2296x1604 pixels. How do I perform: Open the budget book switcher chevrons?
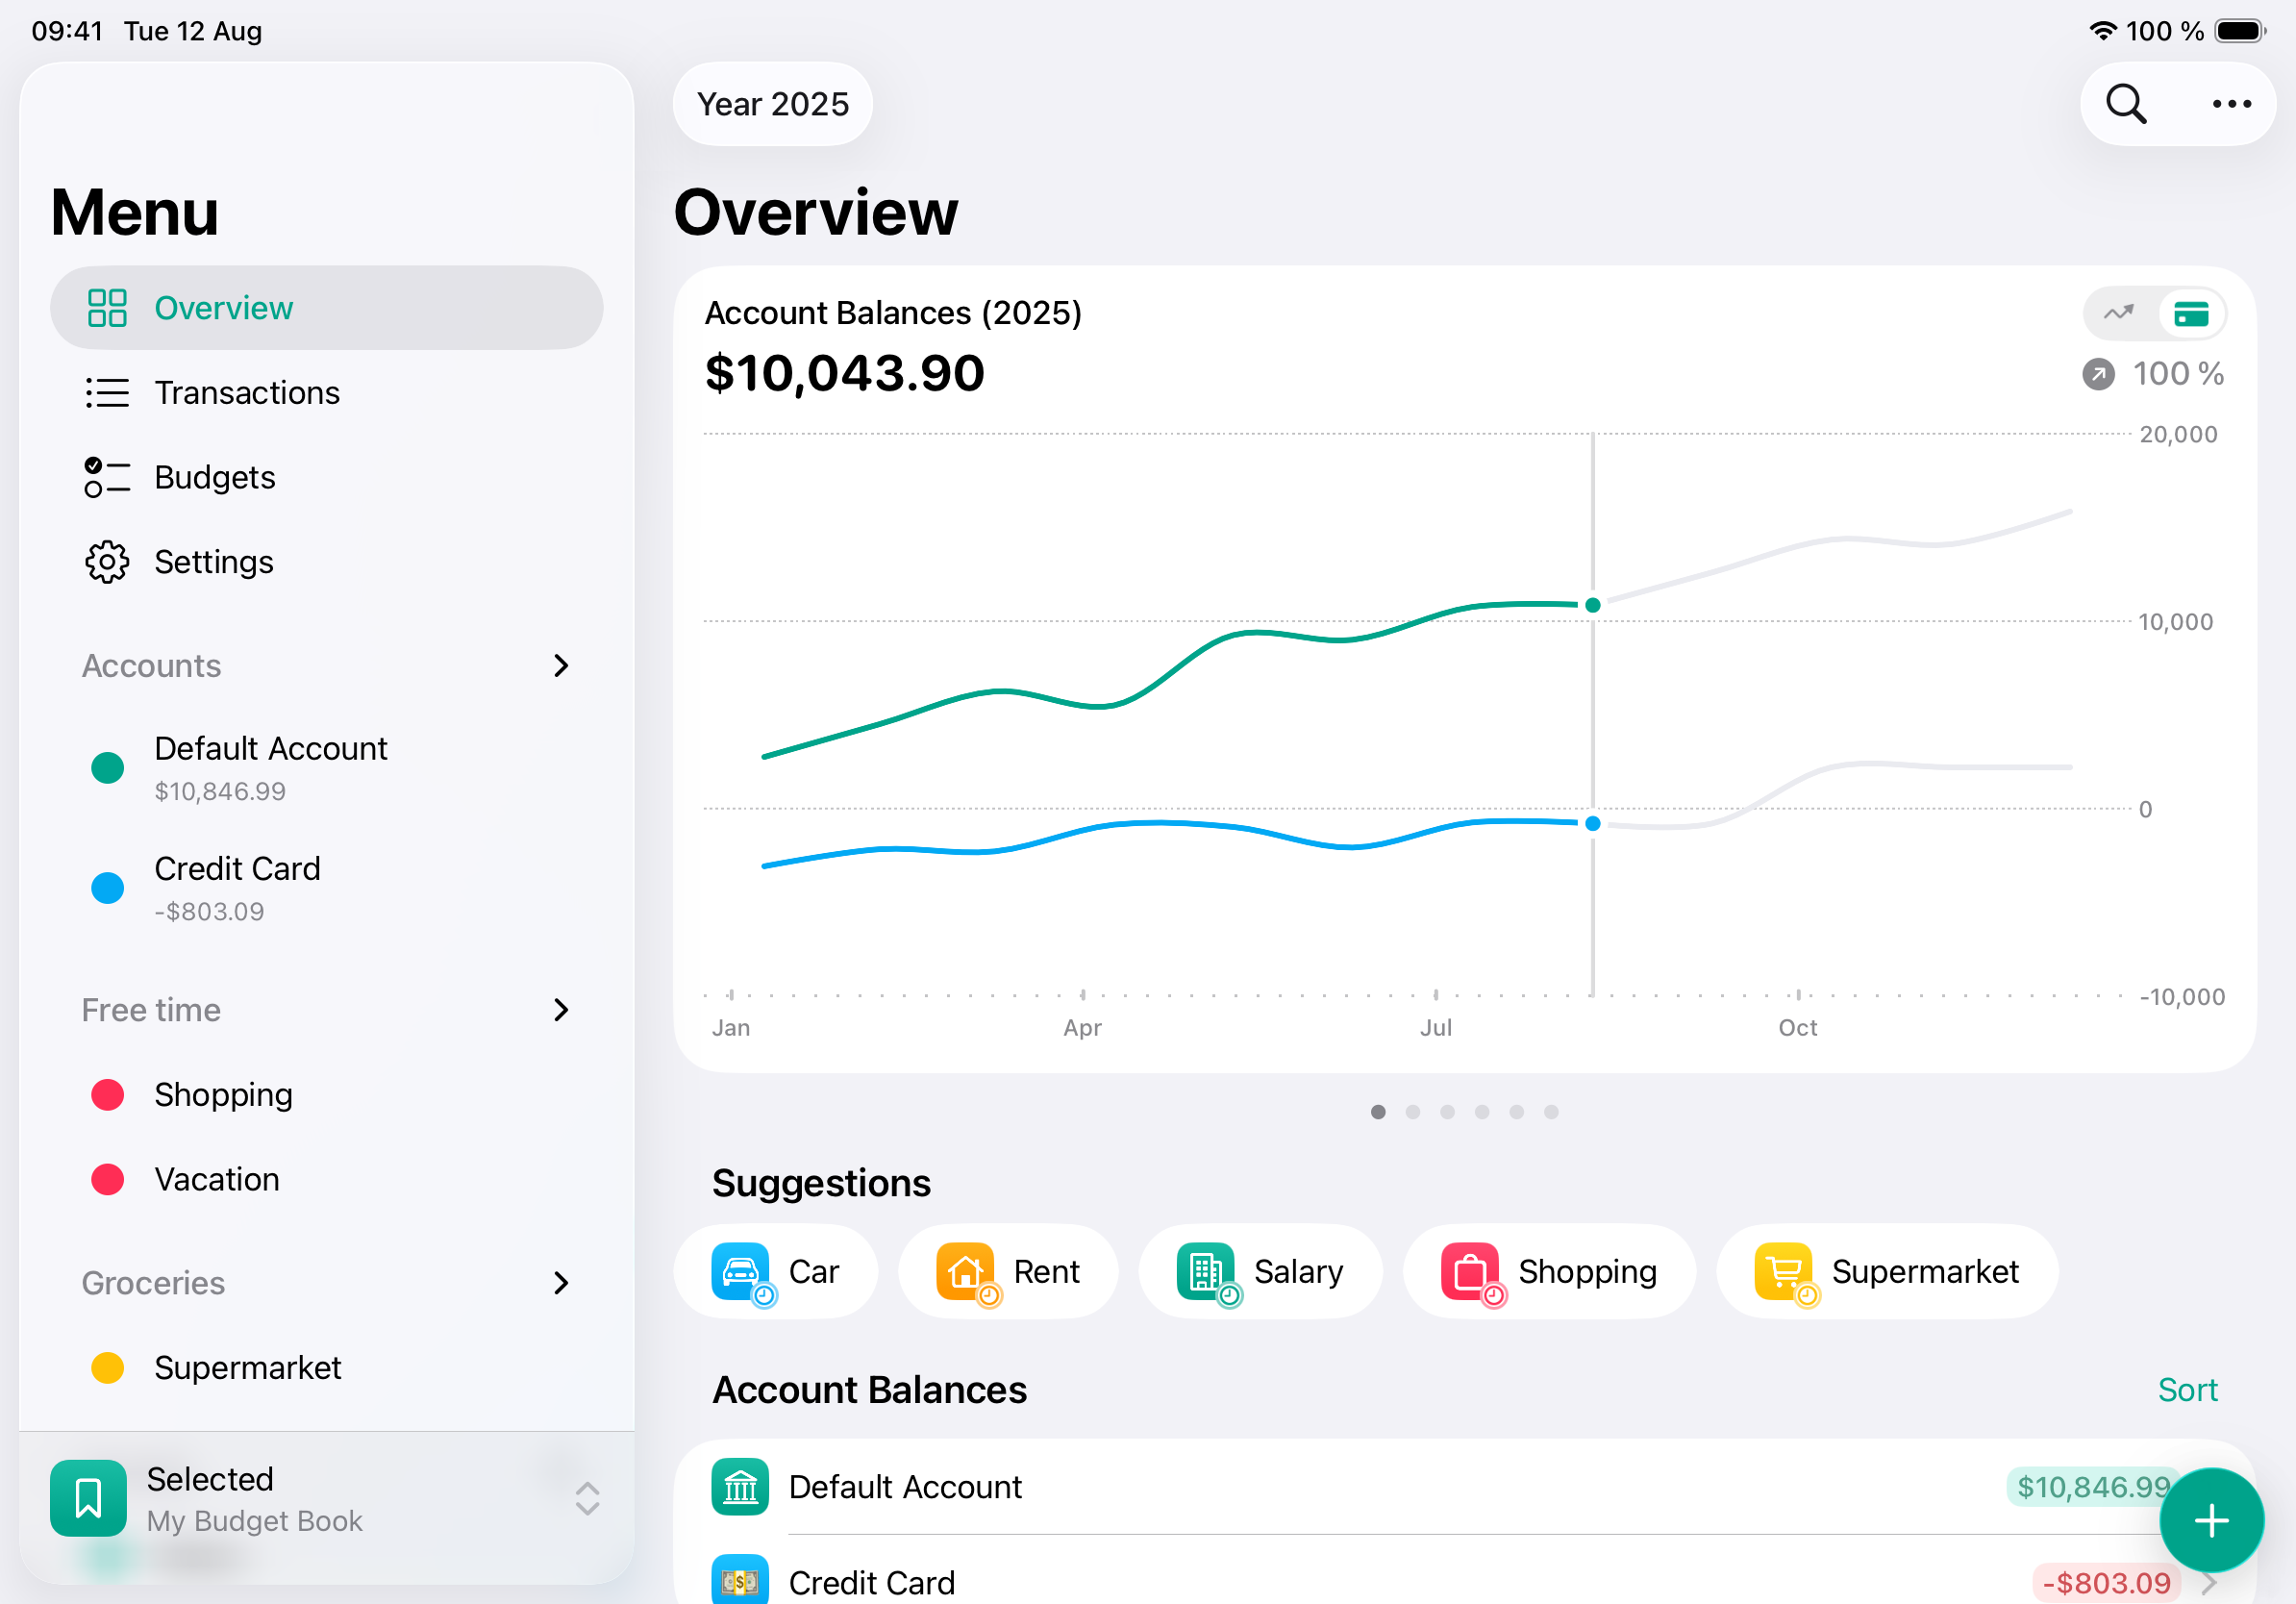[x=587, y=1498]
